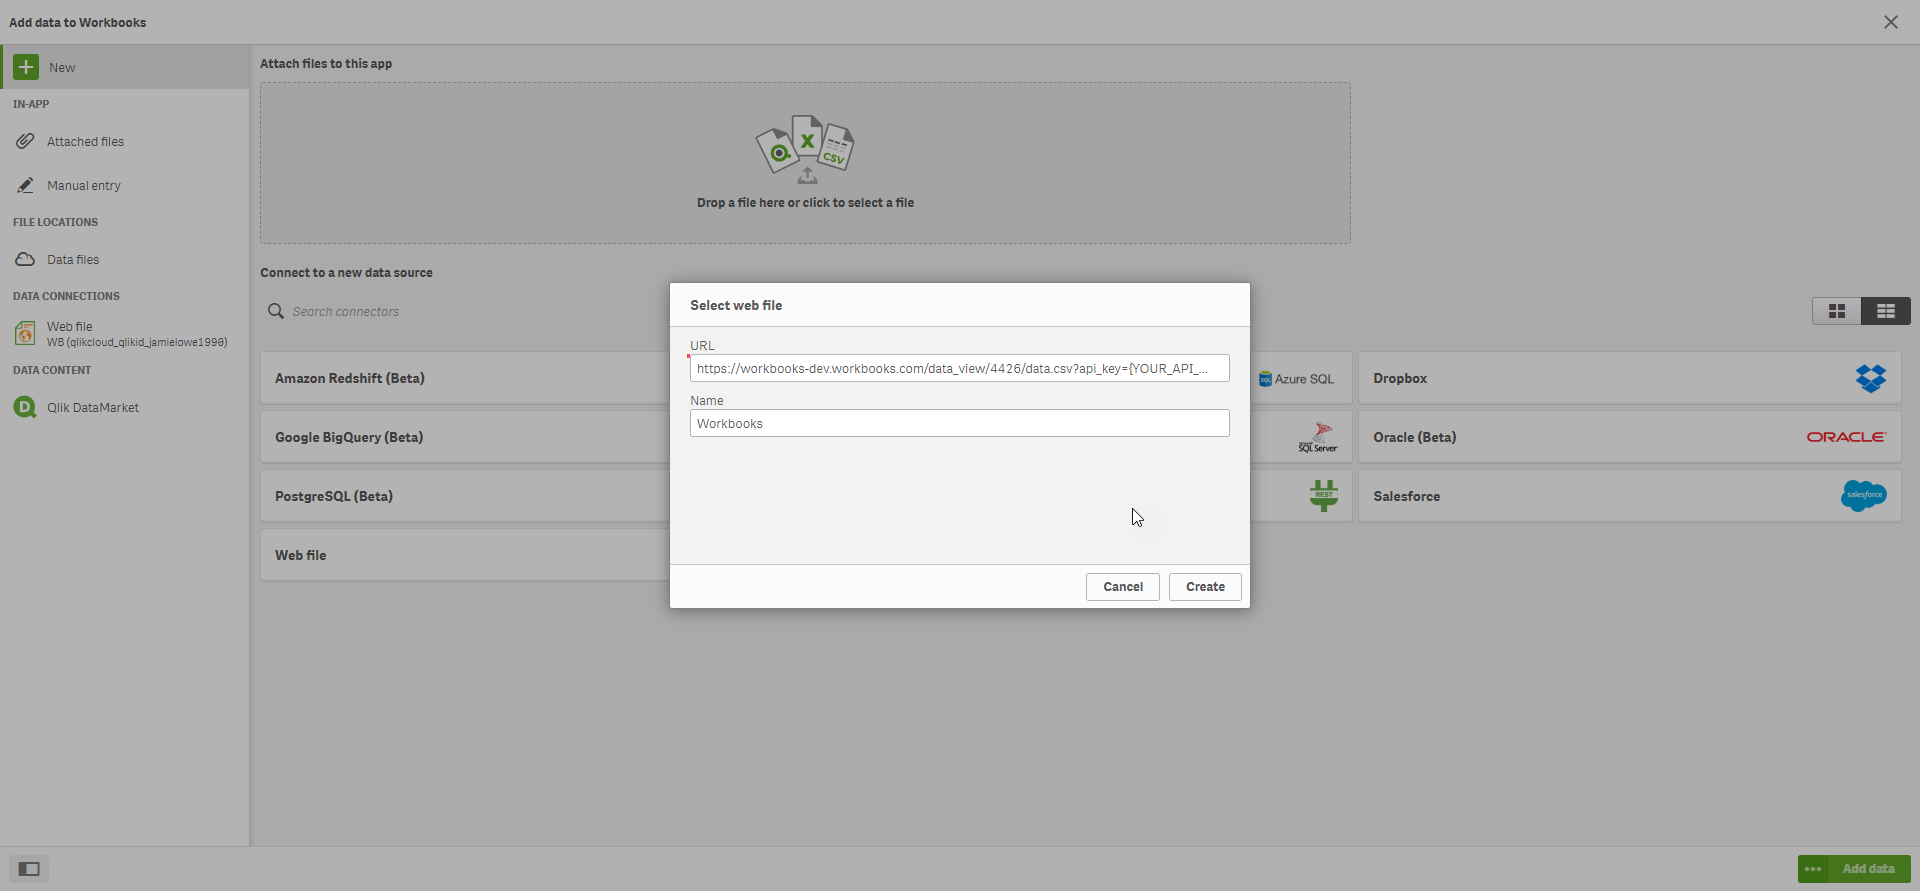Image resolution: width=1920 pixels, height=891 pixels.
Task: Select the Google BigQuery (Beta) connector
Action: click(465, 437)
